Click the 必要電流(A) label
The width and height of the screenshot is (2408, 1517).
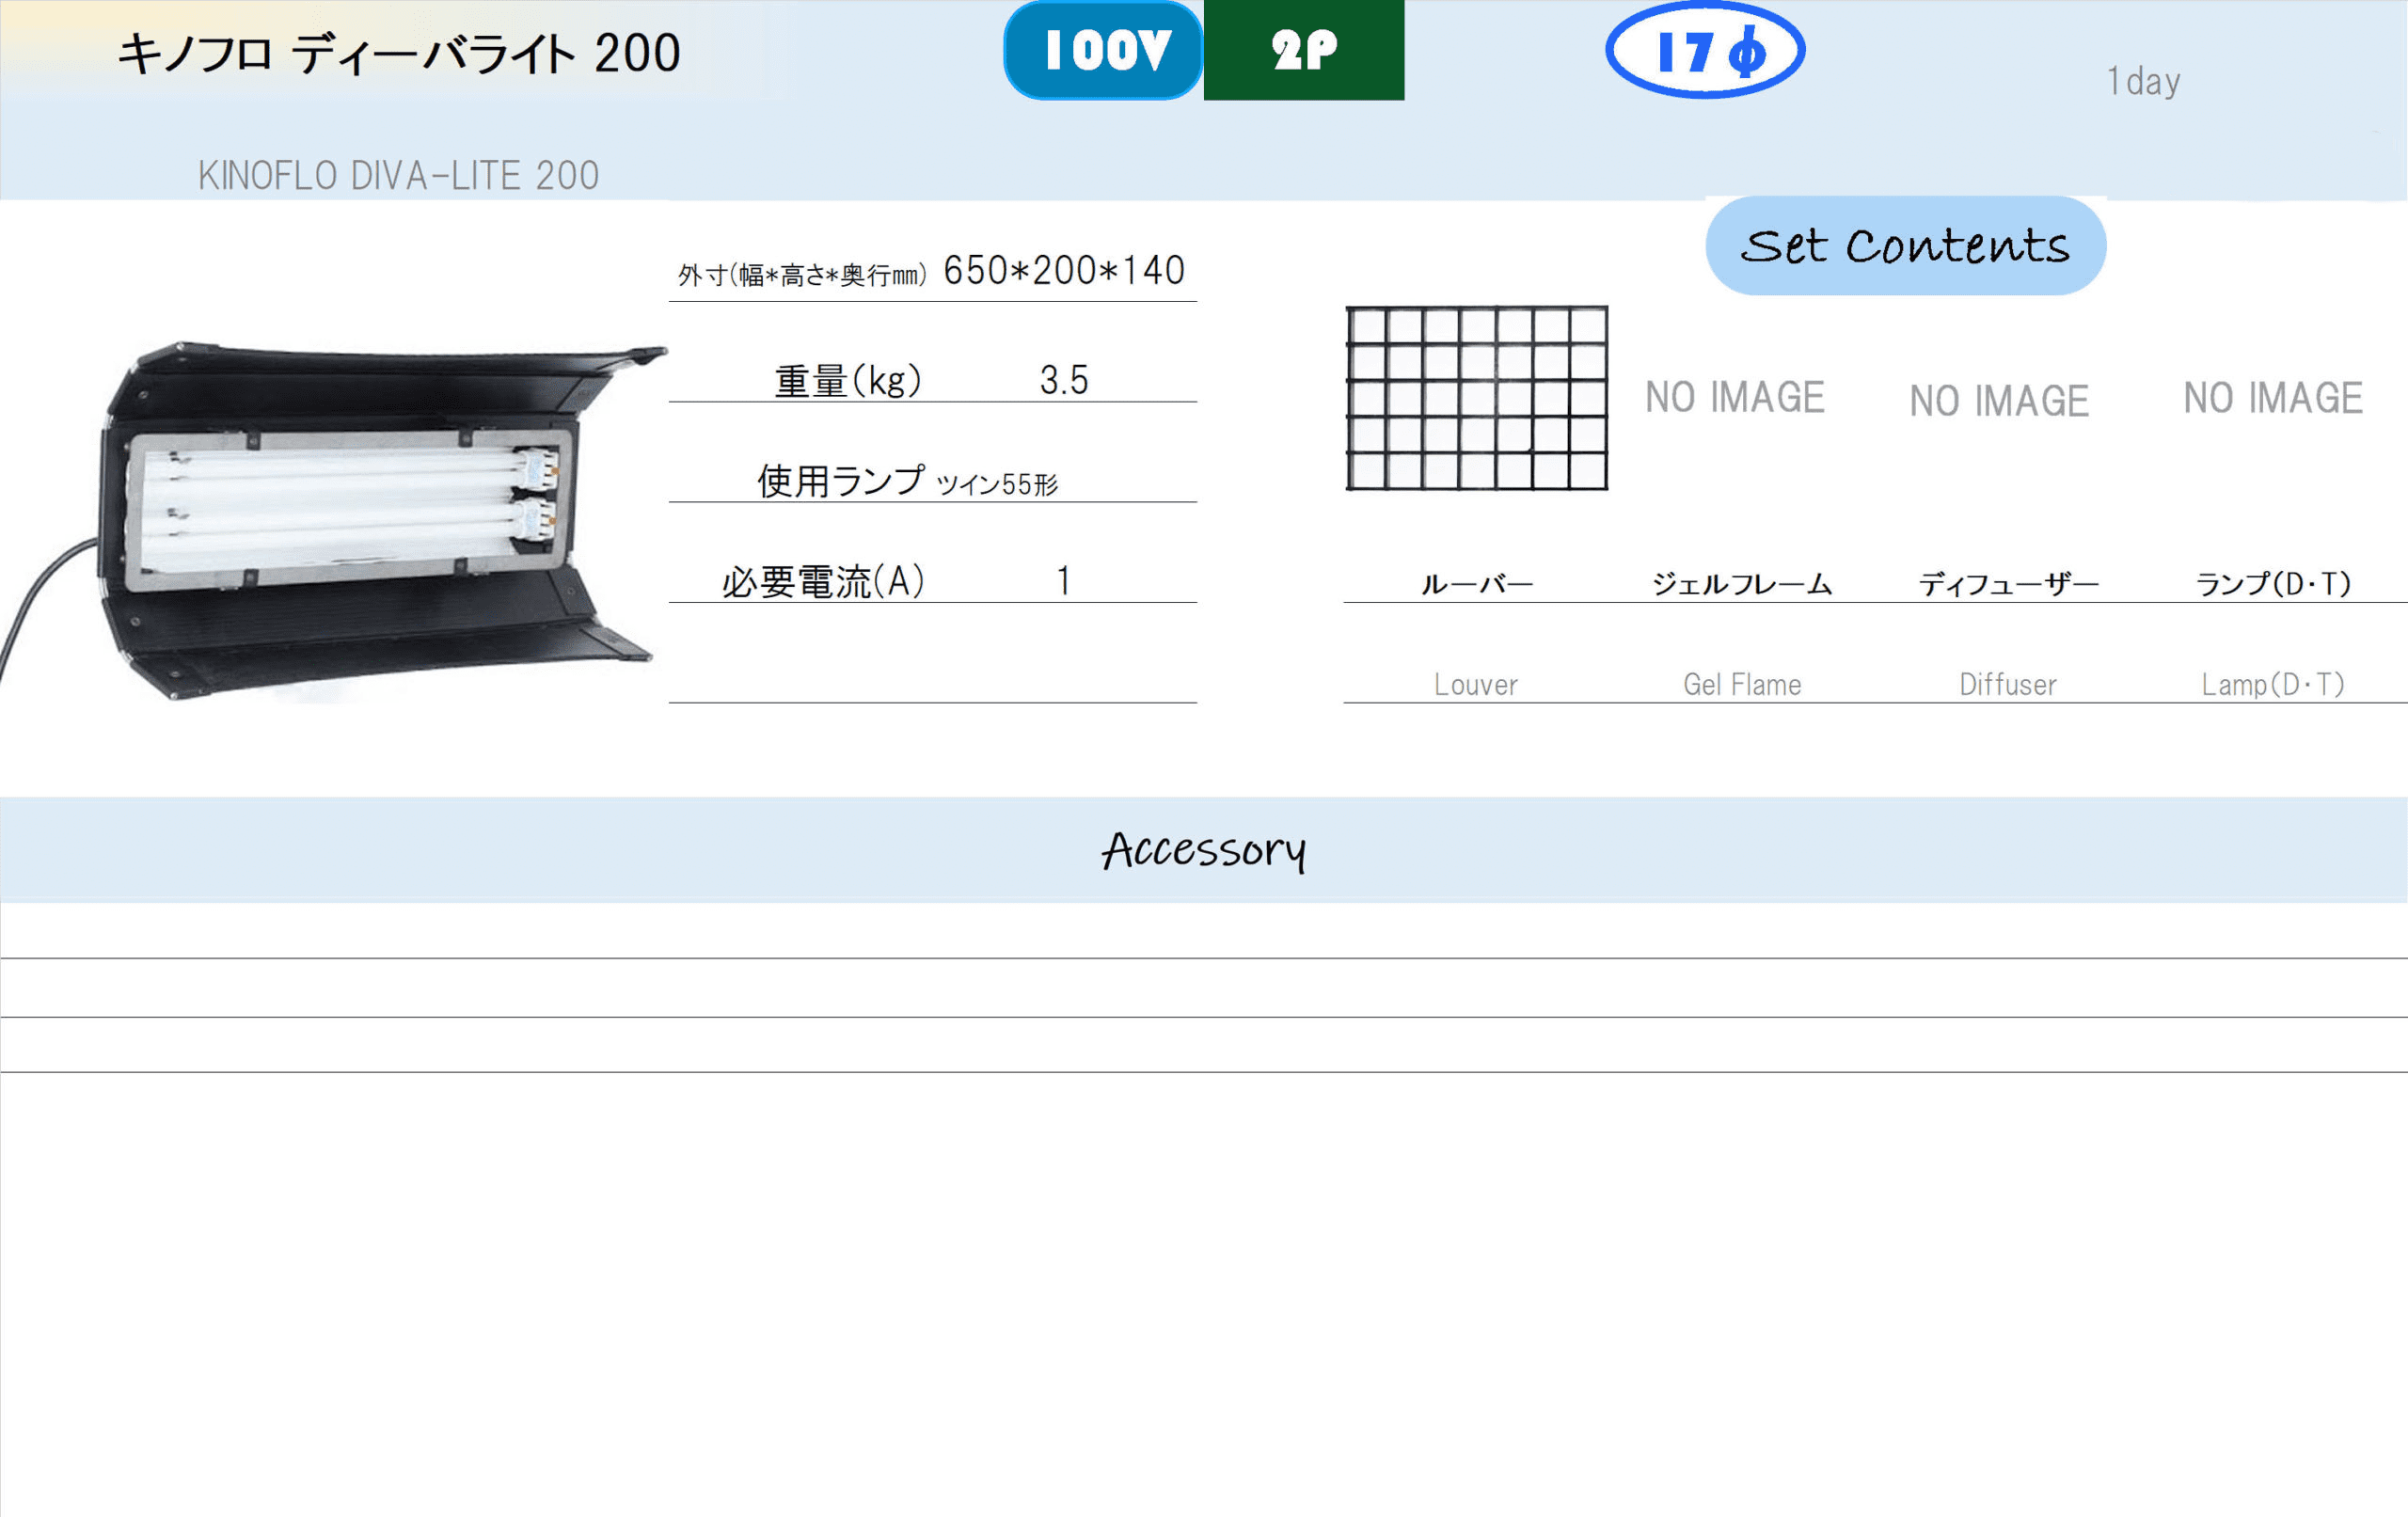(x=823, y=581)
